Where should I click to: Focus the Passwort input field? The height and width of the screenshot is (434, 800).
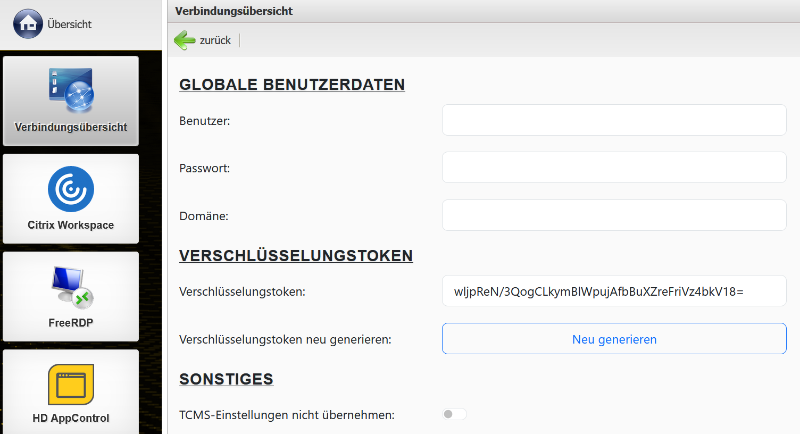pyautogui.click(x=614, y=167)
